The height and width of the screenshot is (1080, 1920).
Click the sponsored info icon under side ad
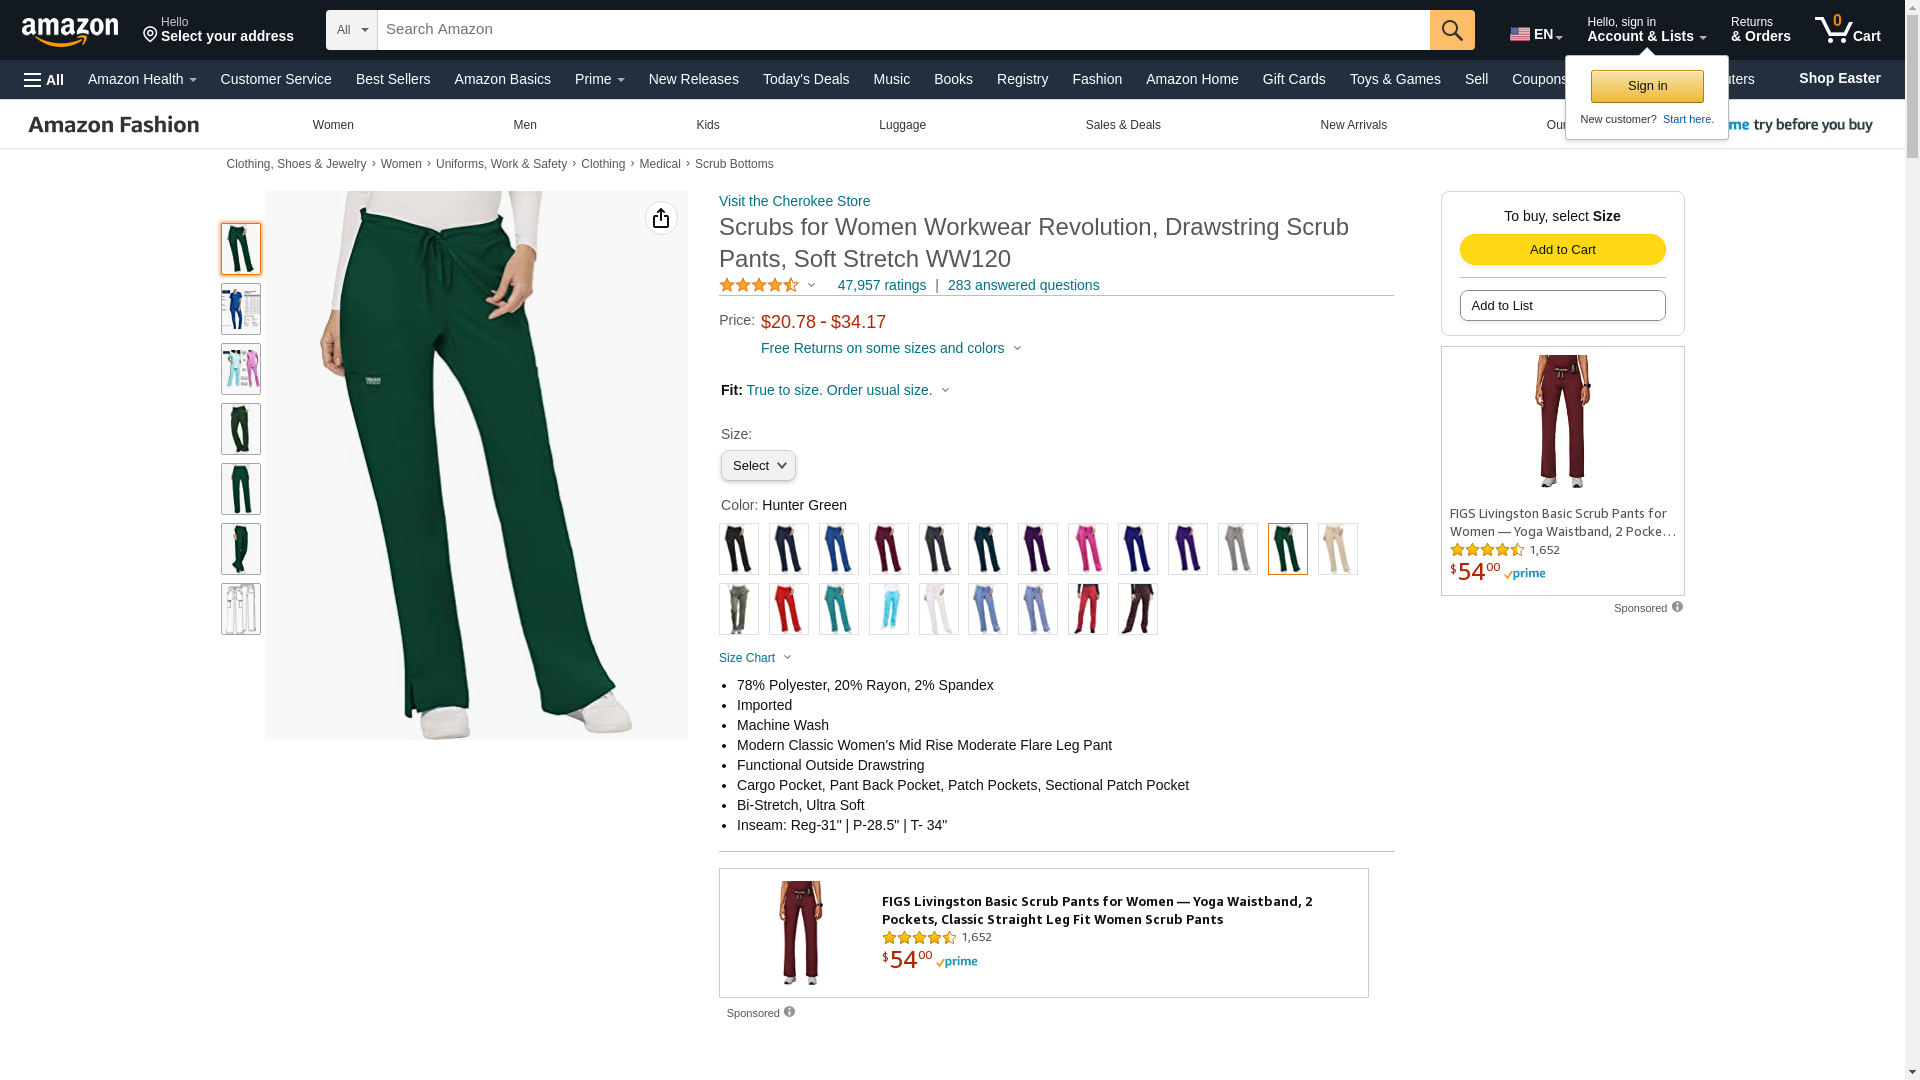[x=1677, y=607]
